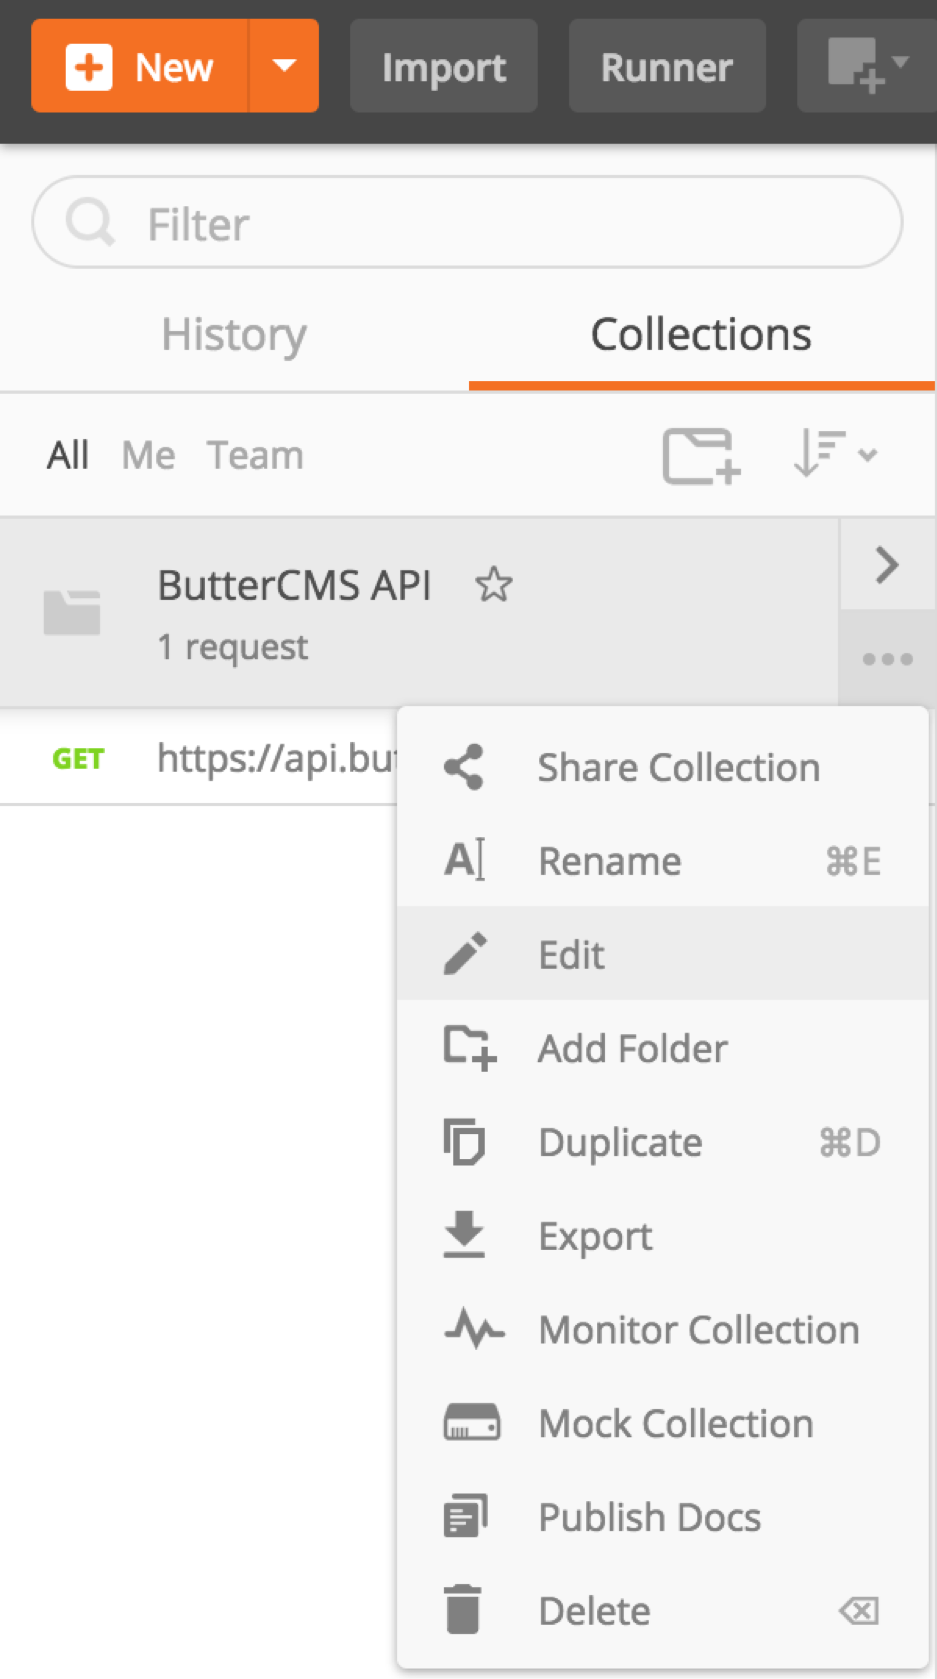Image resolution: width=937 pixels, height=1679 pixels.
Task: Click Mock Collection in the menu
Action: pos(675,1424)
